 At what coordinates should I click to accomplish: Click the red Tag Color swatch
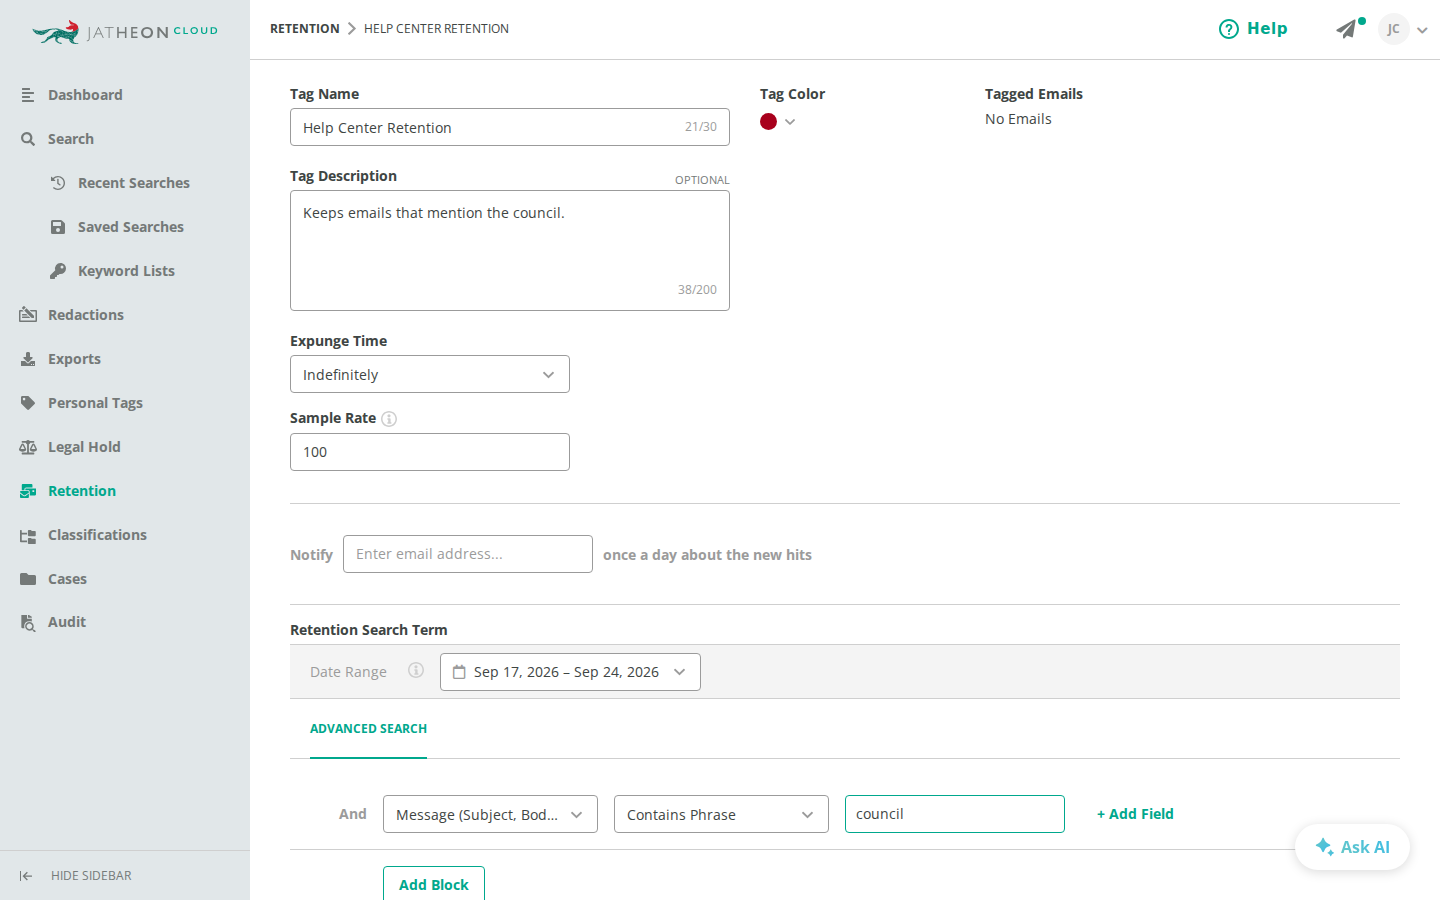coord(768,122)
